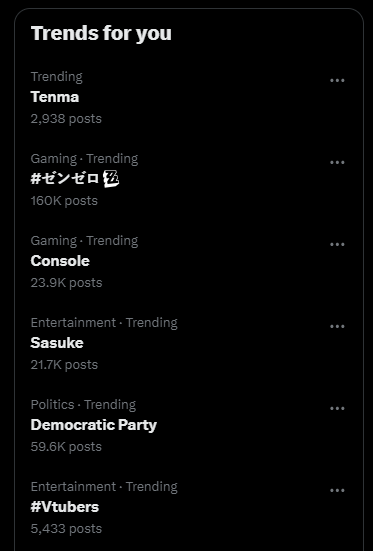Screen dimensions: 373x551
Task: Open the Sasuke trend
Action: [57, 343]
